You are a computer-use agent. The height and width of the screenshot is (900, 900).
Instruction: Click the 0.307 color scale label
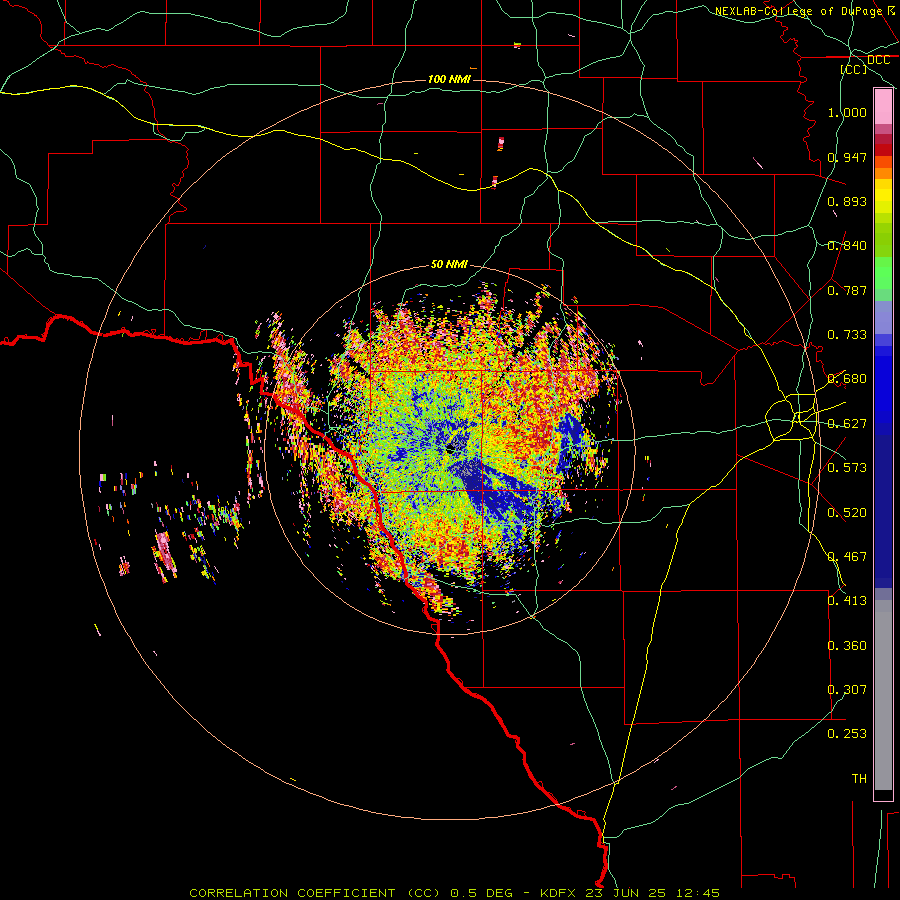(847, 690)
